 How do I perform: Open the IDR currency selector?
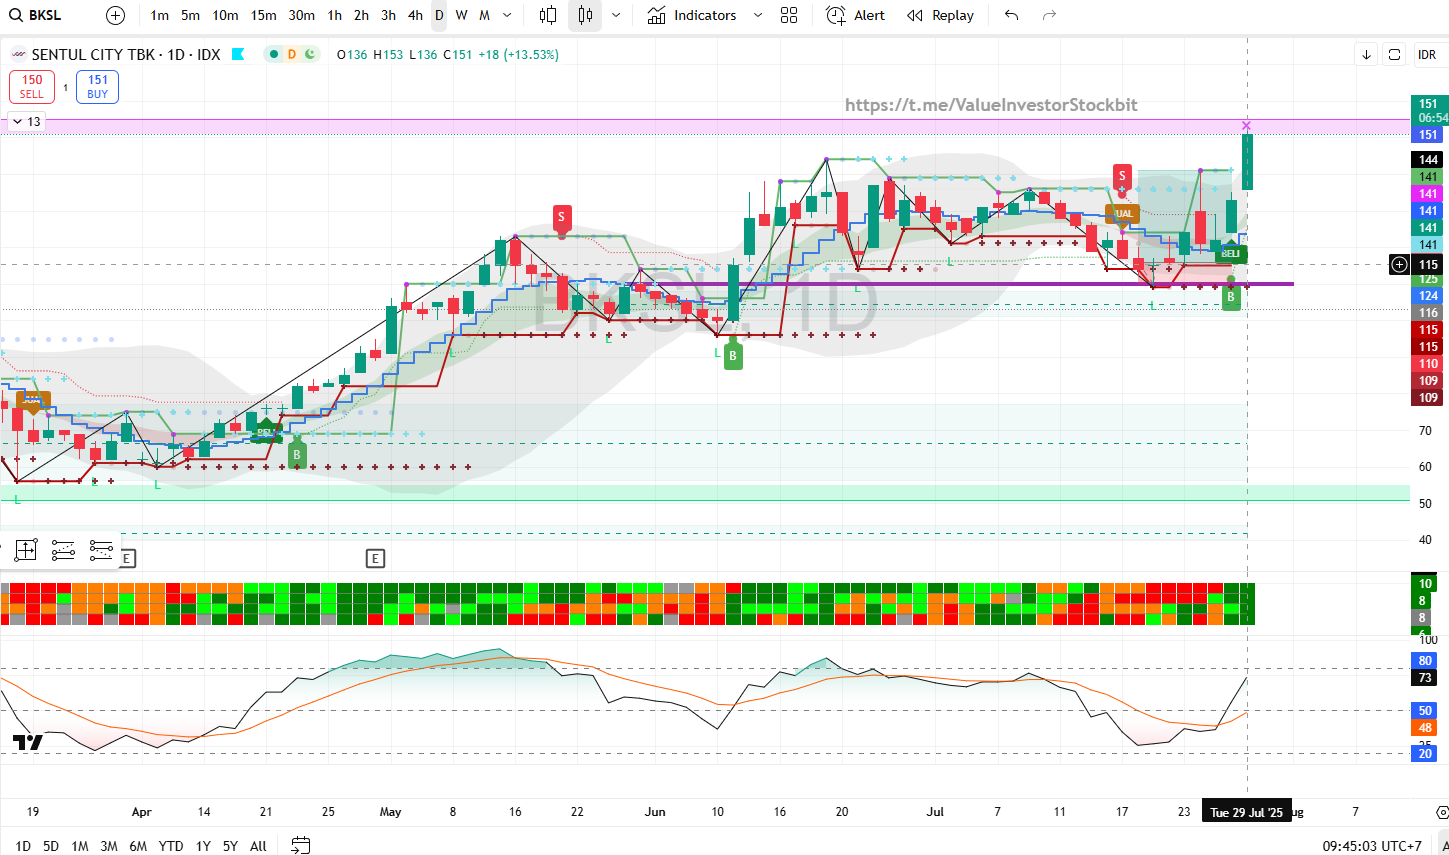pos(1427,55)
